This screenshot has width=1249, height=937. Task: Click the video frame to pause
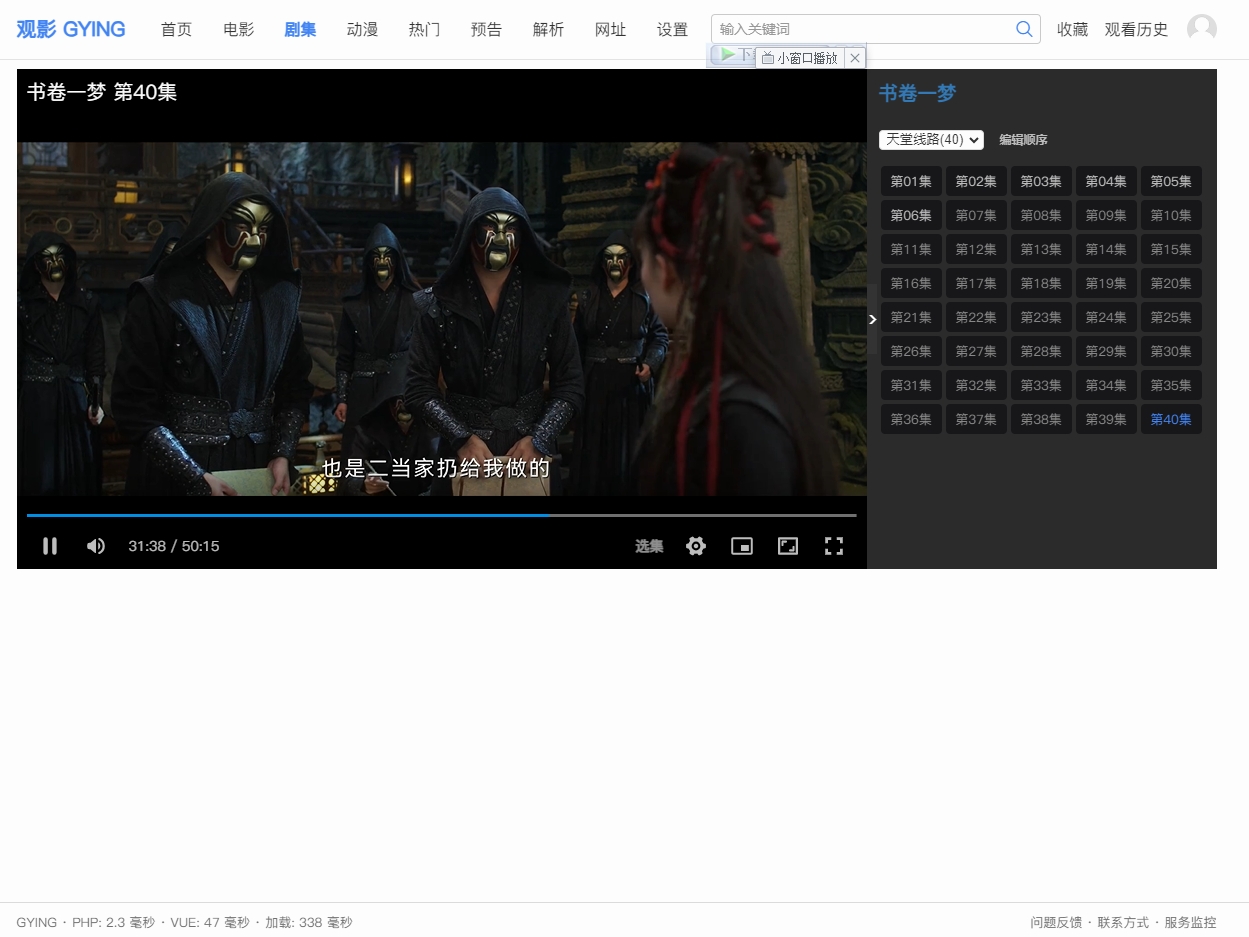click(442, 318)
